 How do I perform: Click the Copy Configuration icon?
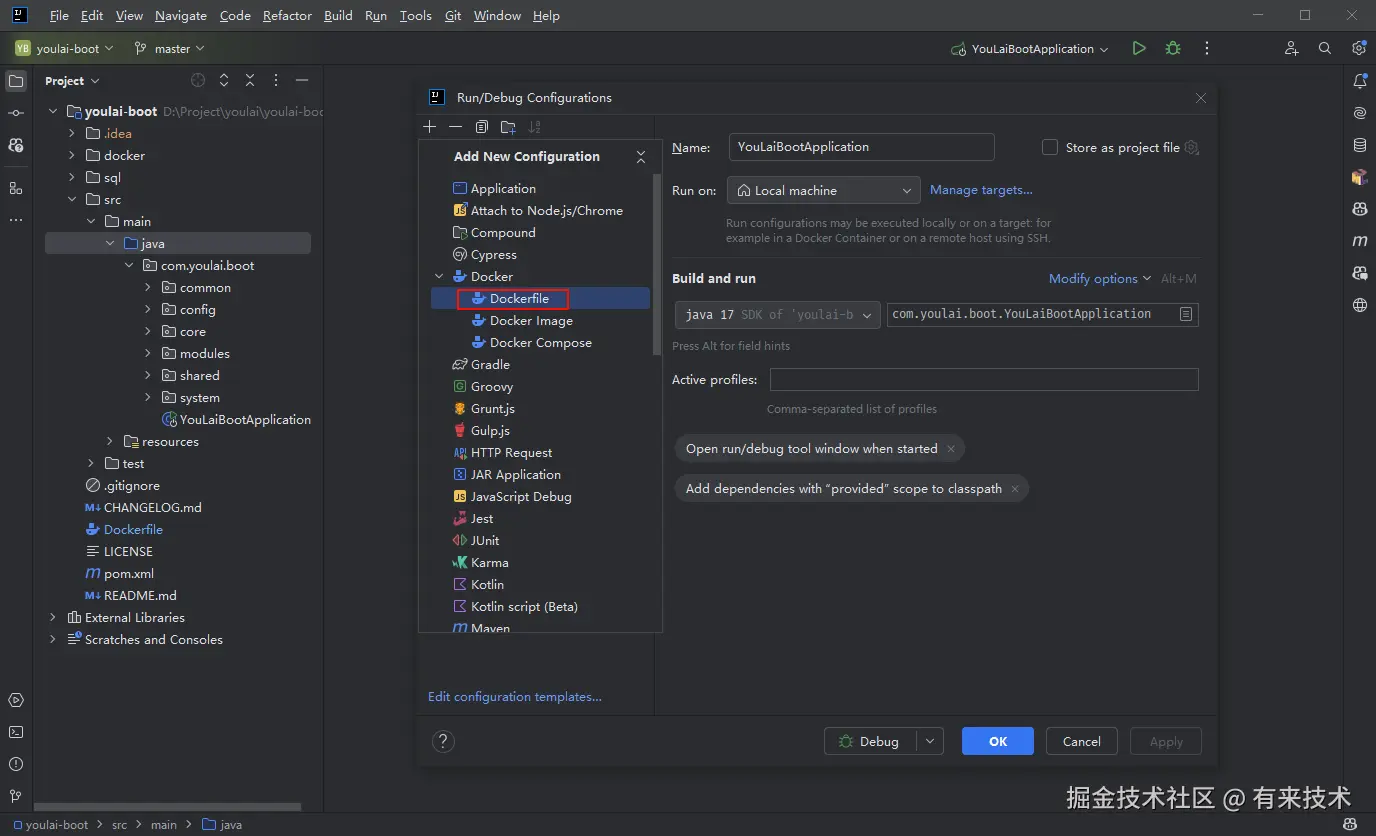(x=482, y=127)
